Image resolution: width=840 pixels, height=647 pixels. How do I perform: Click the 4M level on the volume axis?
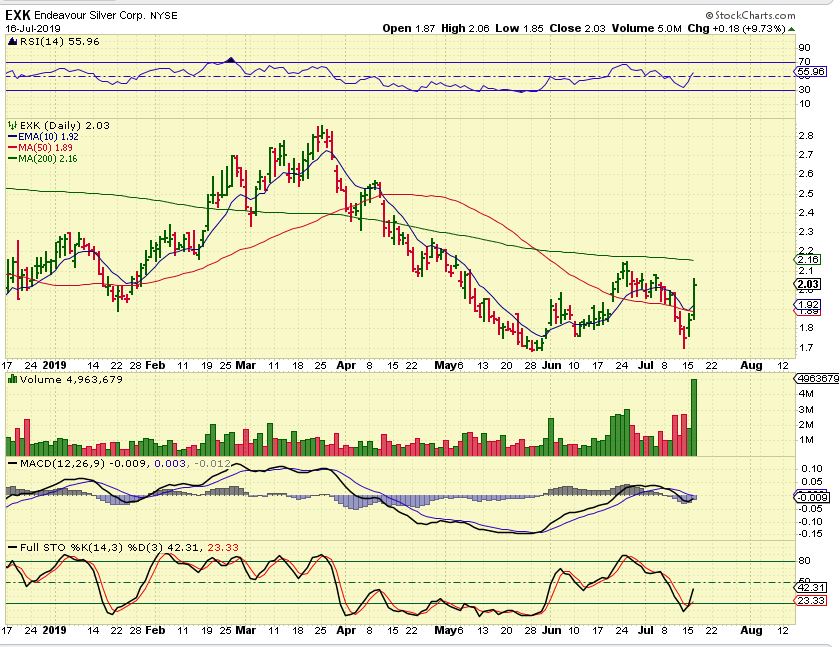click(x=806, y=394)
